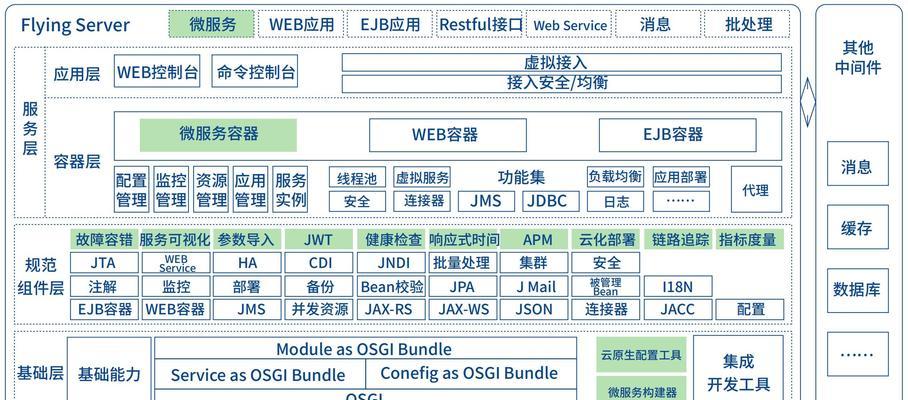
Task: Click the '线程池' box
Action: (x=357, y=178)
